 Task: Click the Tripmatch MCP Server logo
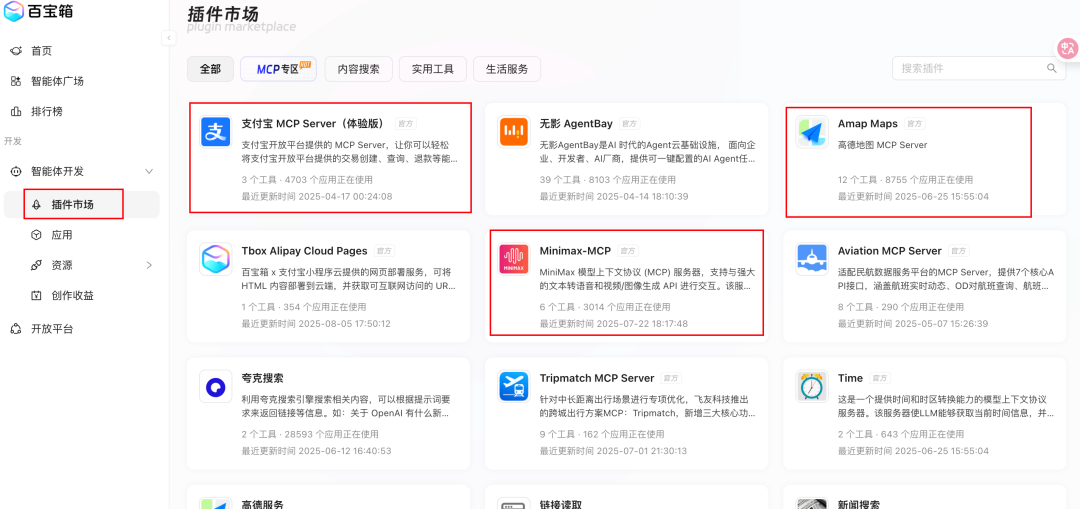tap(514, 386)
